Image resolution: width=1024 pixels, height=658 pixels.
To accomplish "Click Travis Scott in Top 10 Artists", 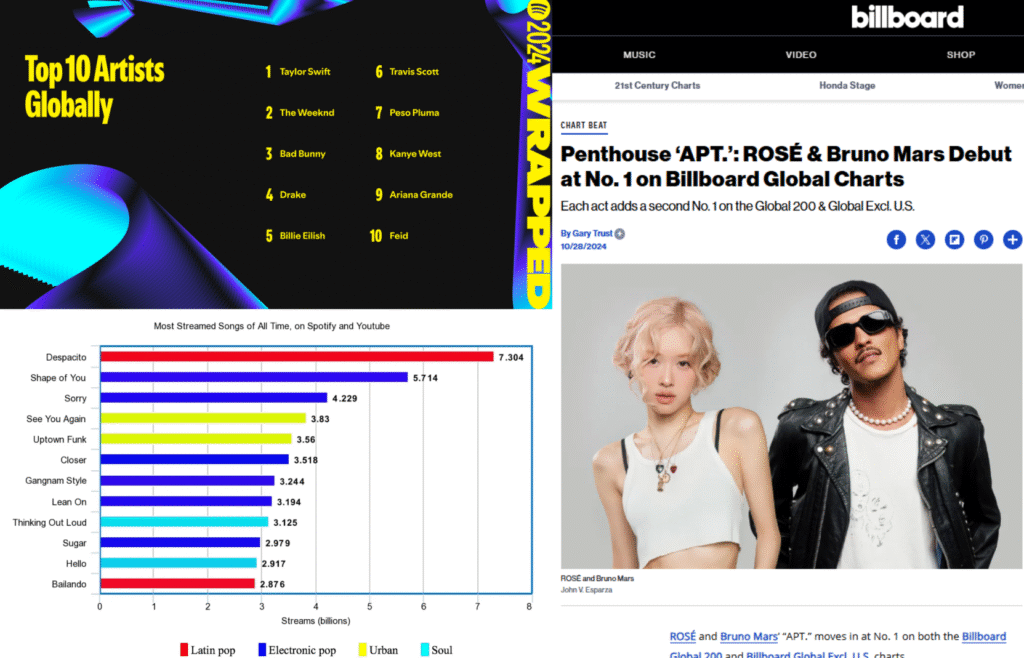I will pos(414,72).
